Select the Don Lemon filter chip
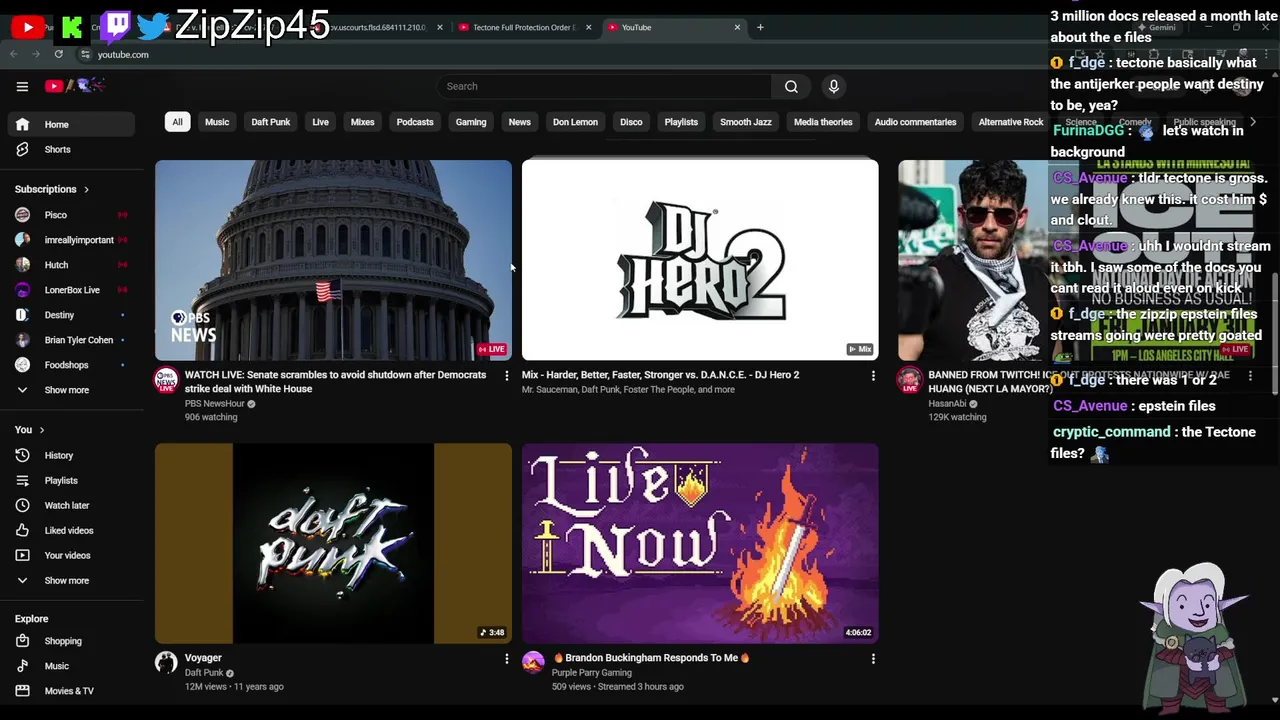 click(575, 122)
